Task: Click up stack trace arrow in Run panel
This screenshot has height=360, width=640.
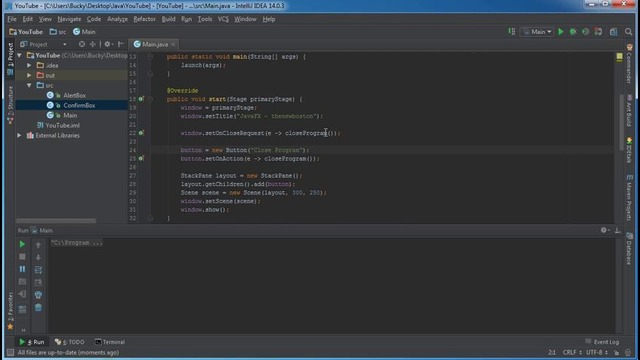Action: pos(38,244)
